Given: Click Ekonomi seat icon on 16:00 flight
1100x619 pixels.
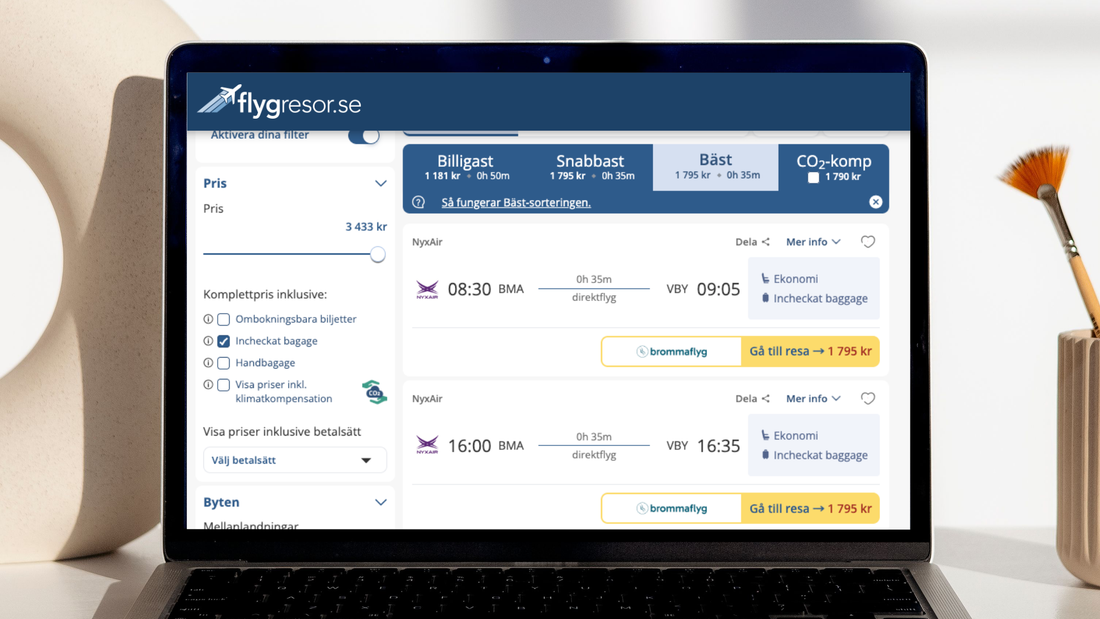Looking at the screenshot, I should [x=765, y=435].
